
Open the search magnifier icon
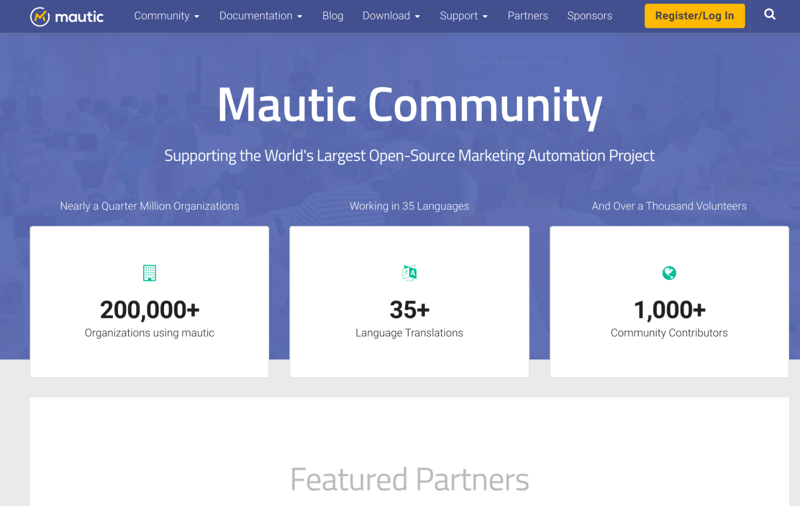coord(769,15)
